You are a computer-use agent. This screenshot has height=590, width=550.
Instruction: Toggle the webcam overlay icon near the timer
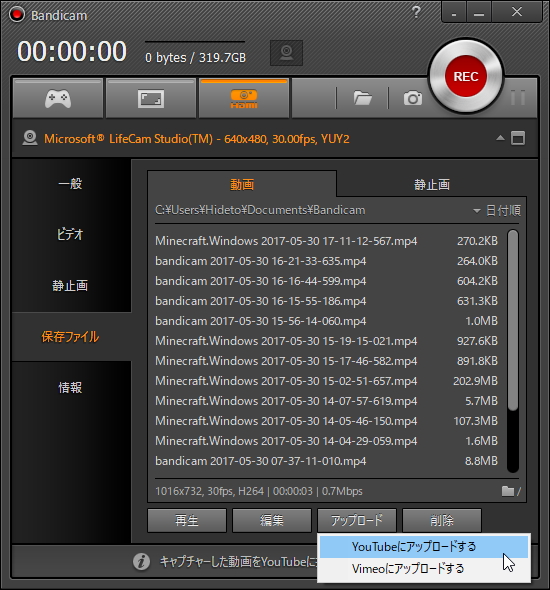pos(286,53)
